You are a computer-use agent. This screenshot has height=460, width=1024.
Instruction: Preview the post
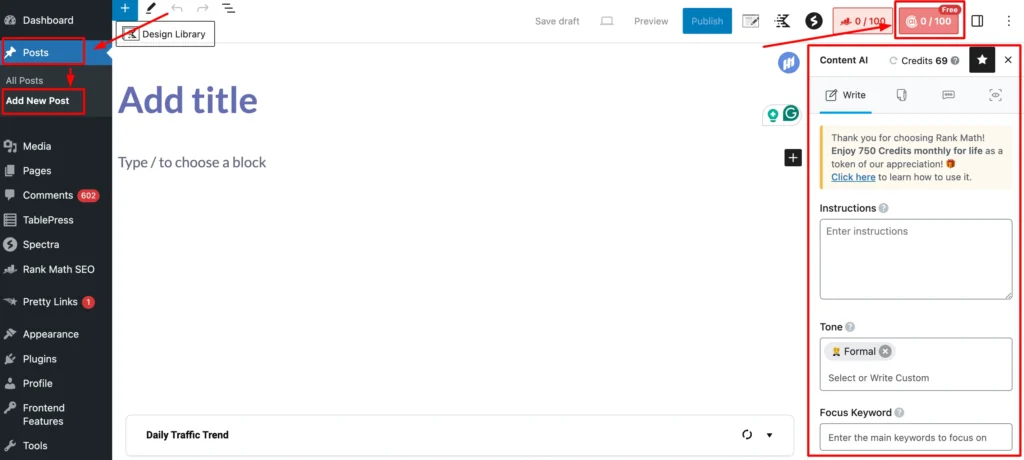[x=651, y=21]
